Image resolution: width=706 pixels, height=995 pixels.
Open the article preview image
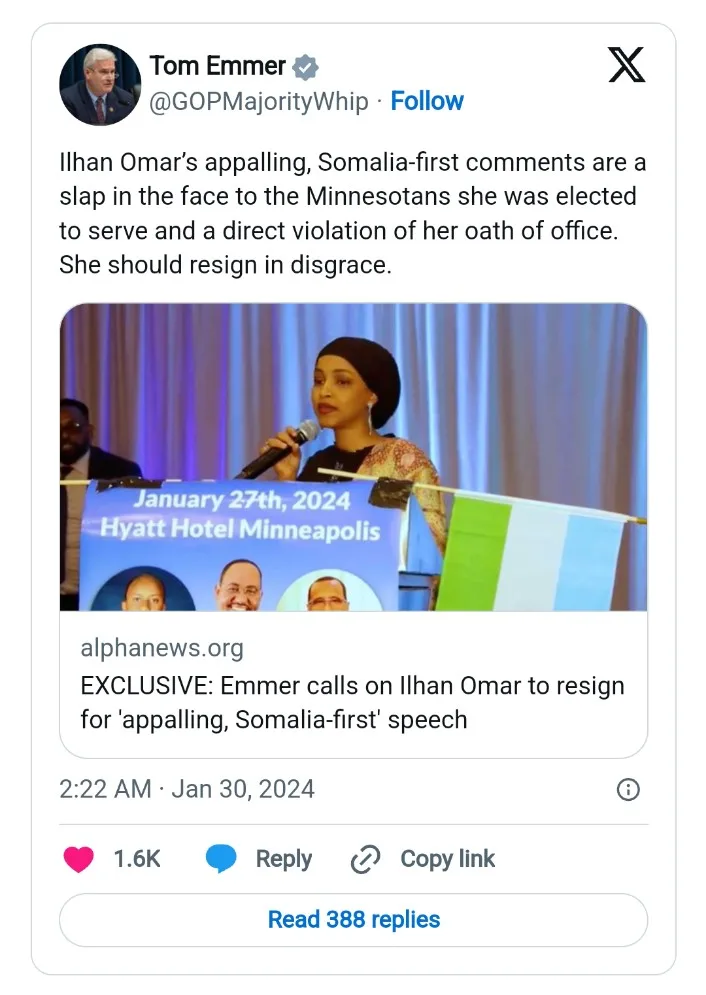pos(353,400)
